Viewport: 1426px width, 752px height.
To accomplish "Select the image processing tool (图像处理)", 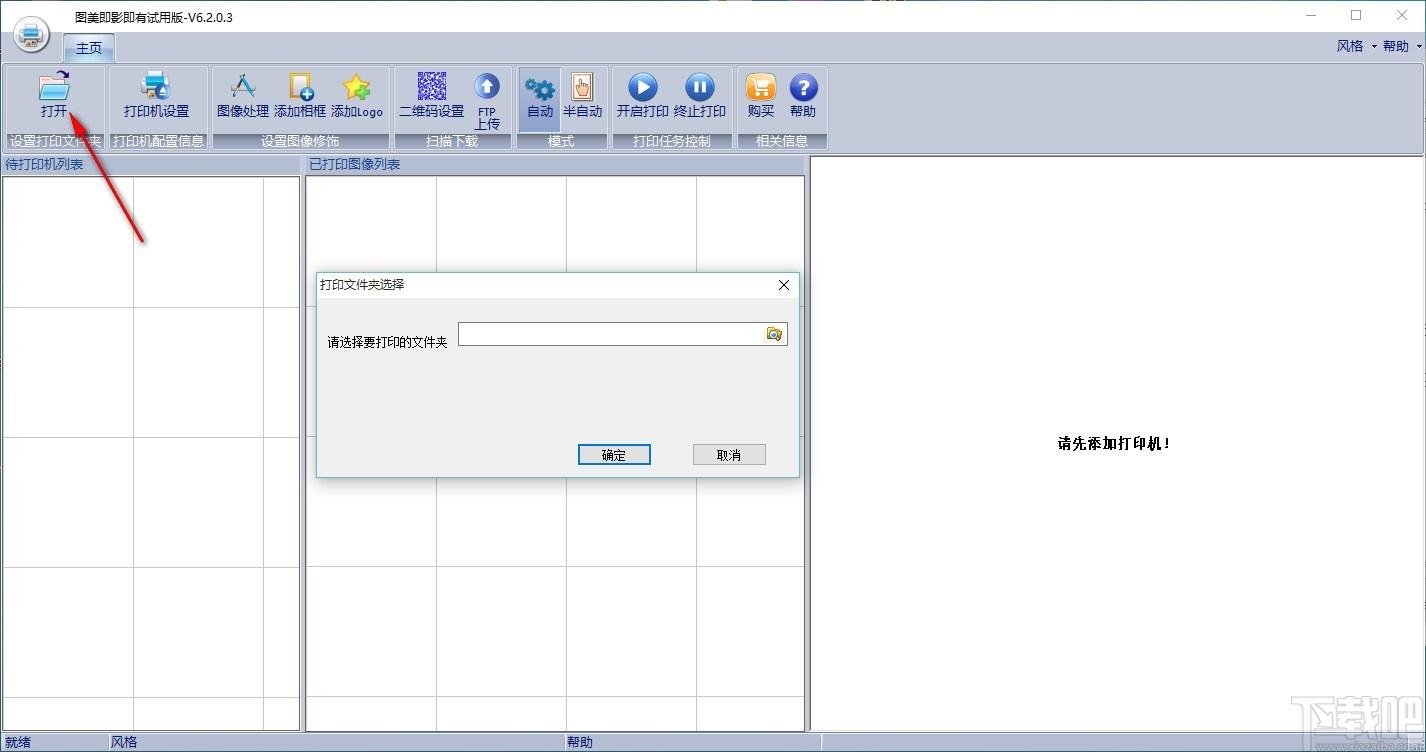I will pos(243,88).
